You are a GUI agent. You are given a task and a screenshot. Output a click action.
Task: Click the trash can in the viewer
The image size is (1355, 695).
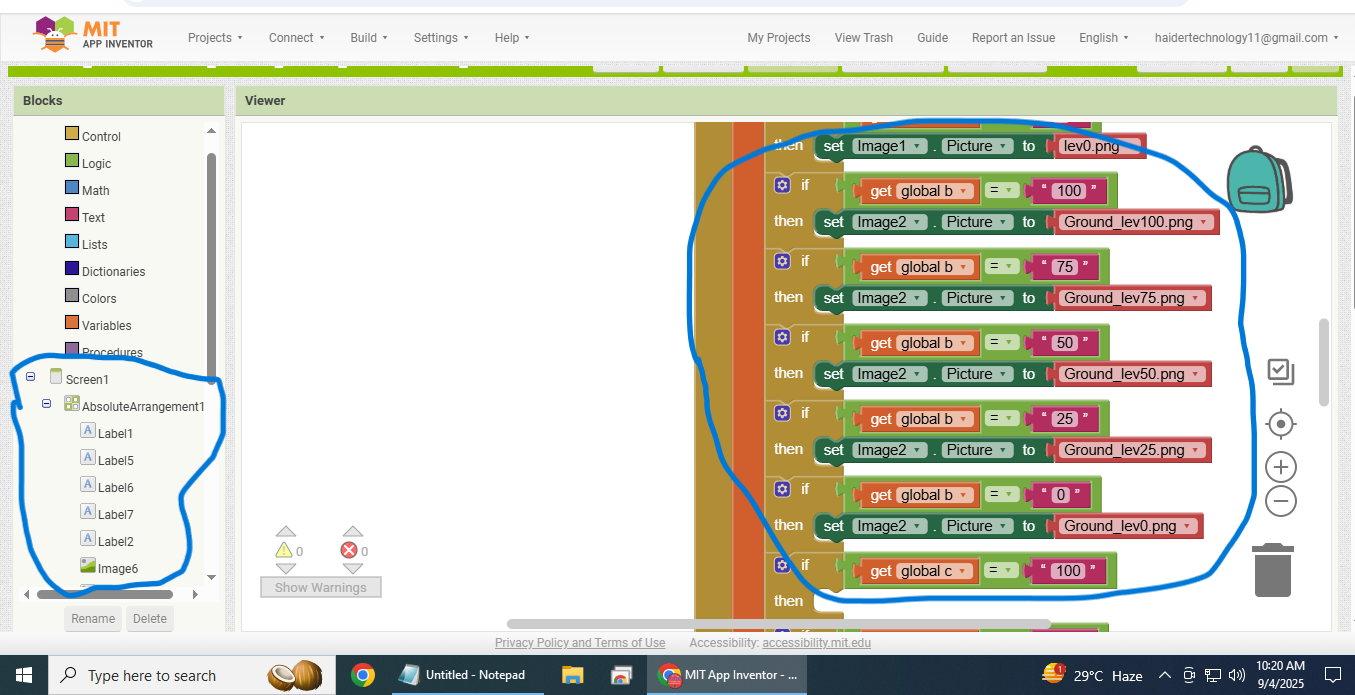[x=1272, y=570]
